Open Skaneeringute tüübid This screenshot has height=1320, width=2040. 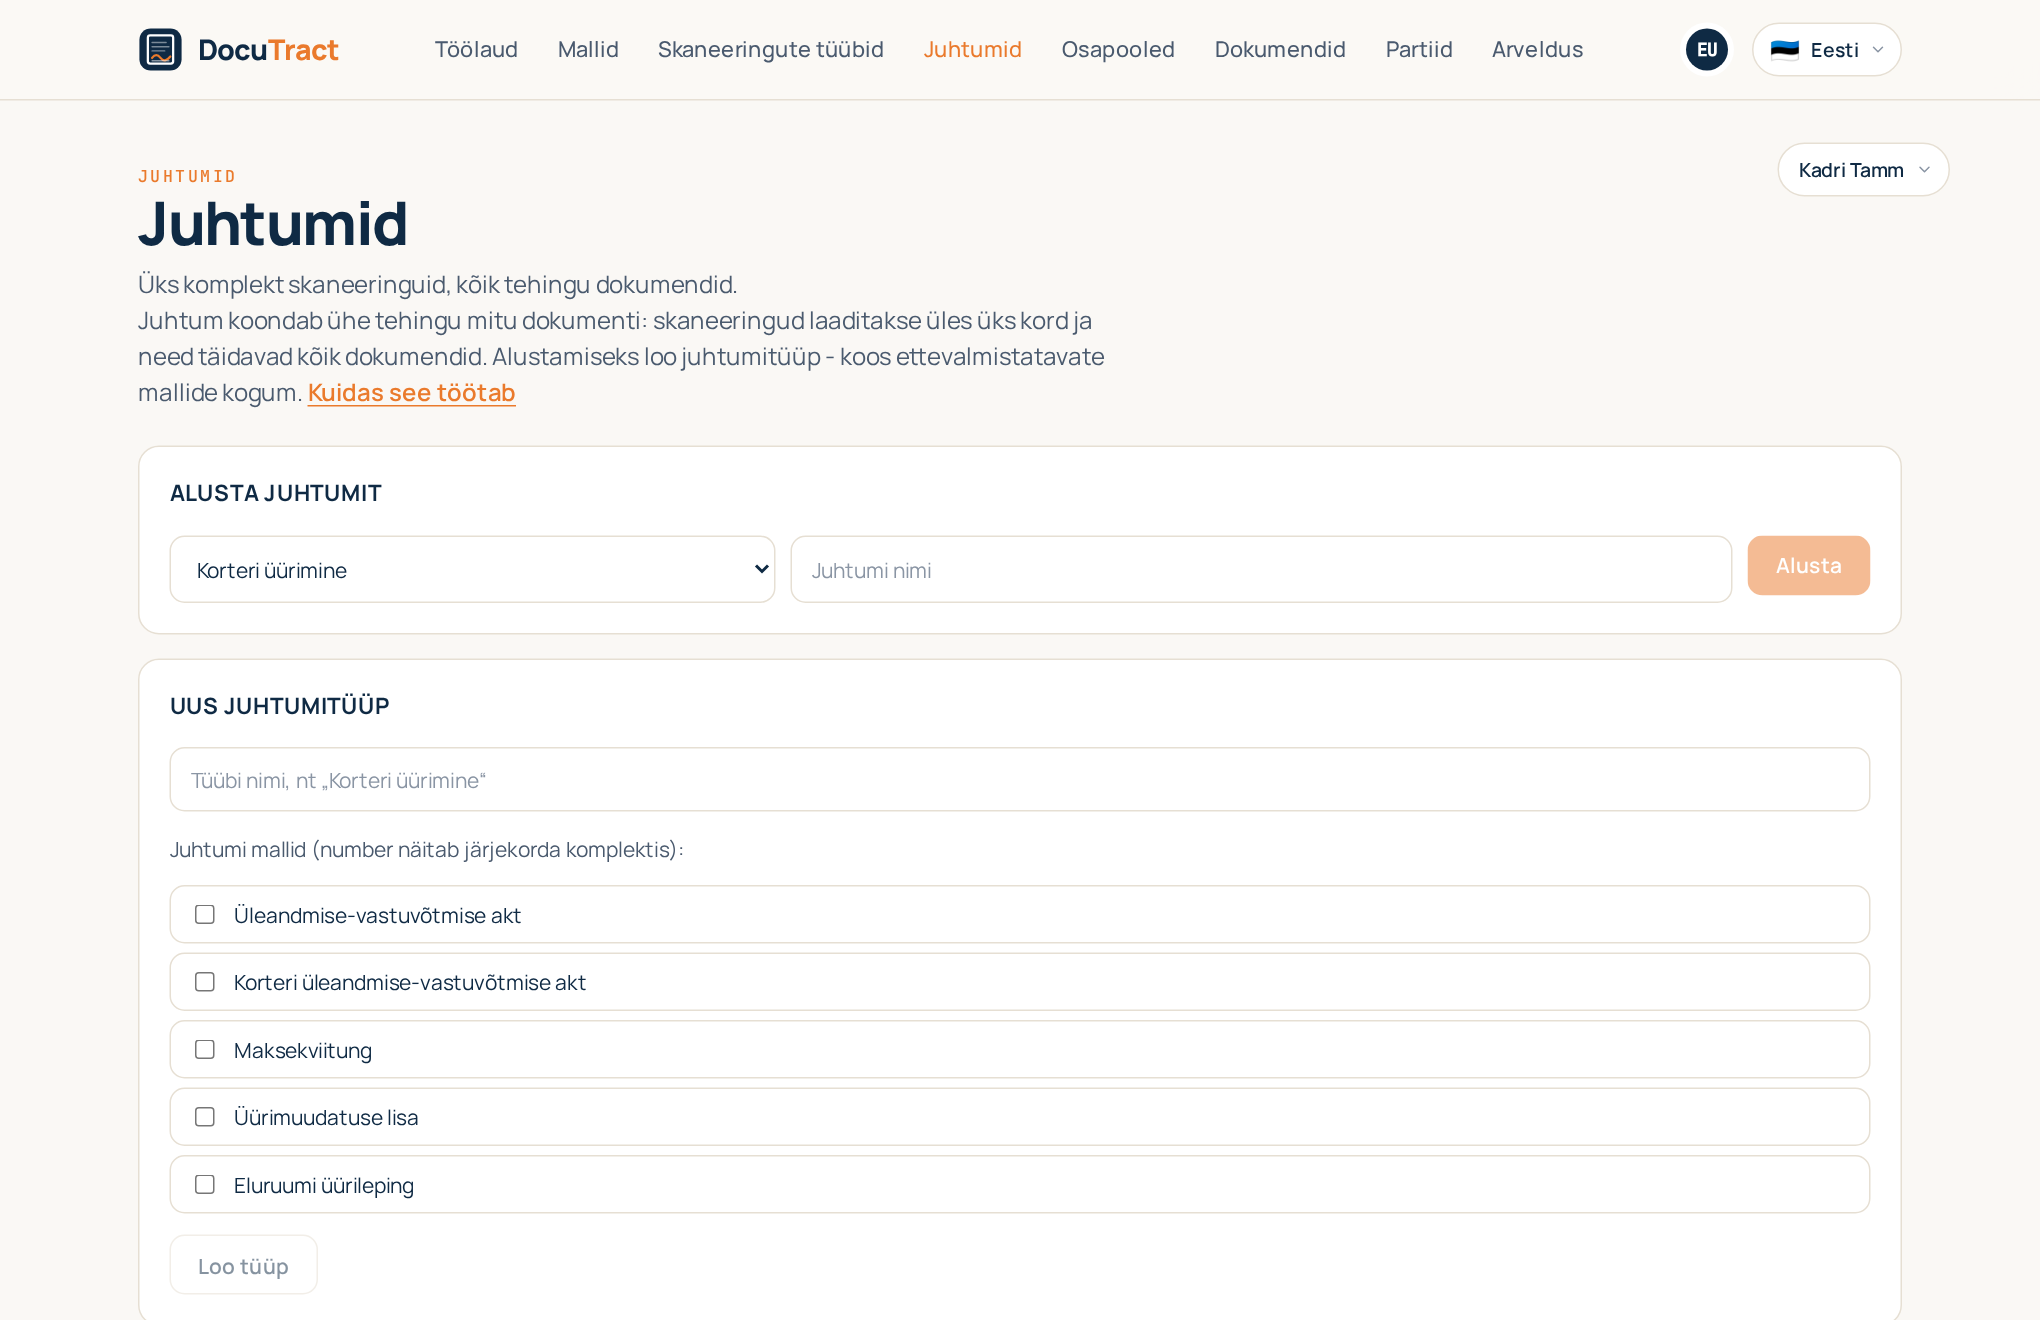click(770, 50)
